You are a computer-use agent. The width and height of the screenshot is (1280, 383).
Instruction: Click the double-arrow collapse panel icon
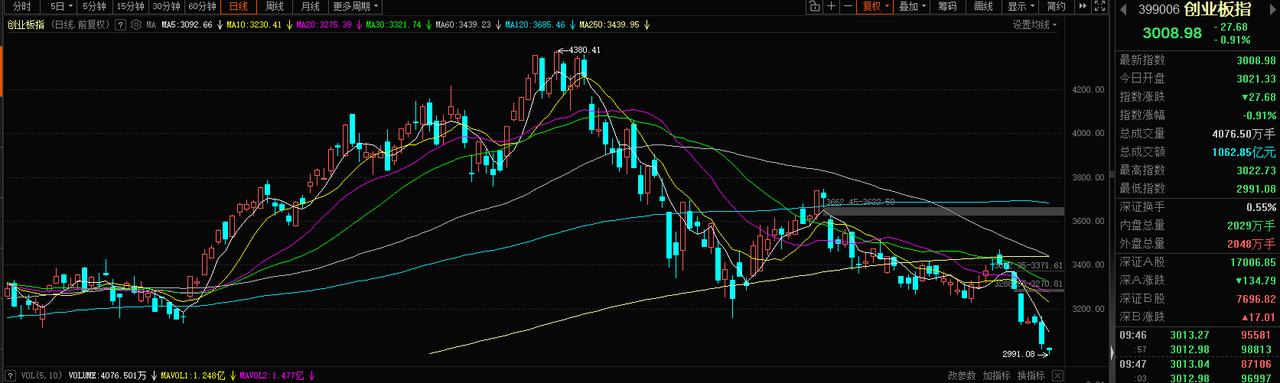pyautogui.click(x=1083, y=6)
